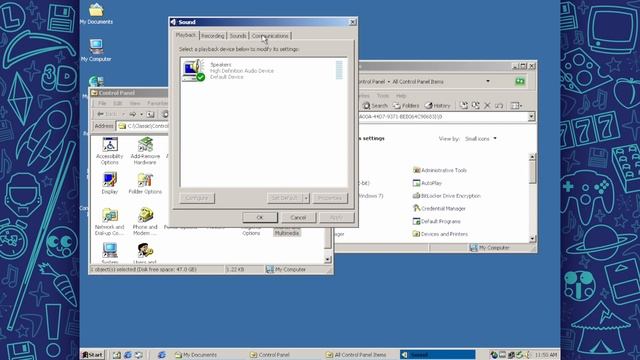Click the Start button
The width and height of the screenshot is (640, 360).
[93, 355]
